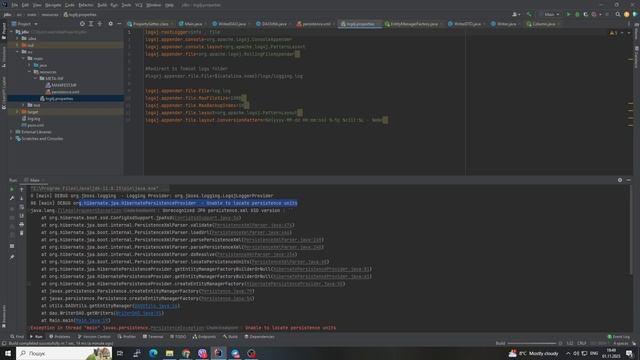Click the Search Everywhere magnifier icon
This screenshot has width=640, height=360.
(x=618, y=14)
